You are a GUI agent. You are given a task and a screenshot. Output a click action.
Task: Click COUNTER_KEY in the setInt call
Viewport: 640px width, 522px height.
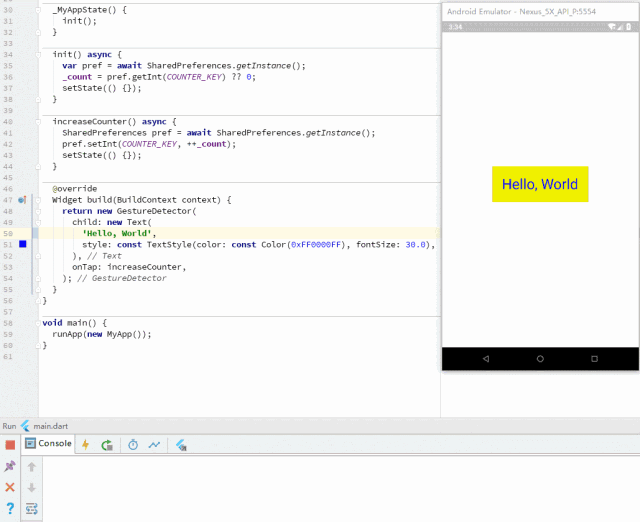click(x=149, y=144)
